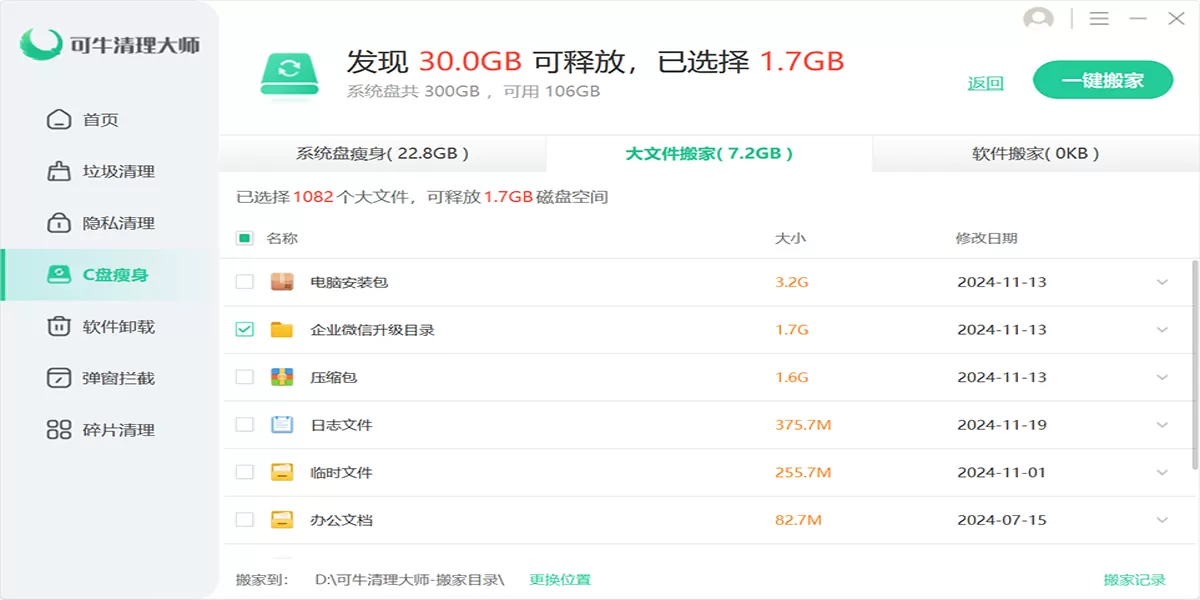1200x600 pixels.
Task: Check the 电脑安装包 checkbox
Action: 244,282
